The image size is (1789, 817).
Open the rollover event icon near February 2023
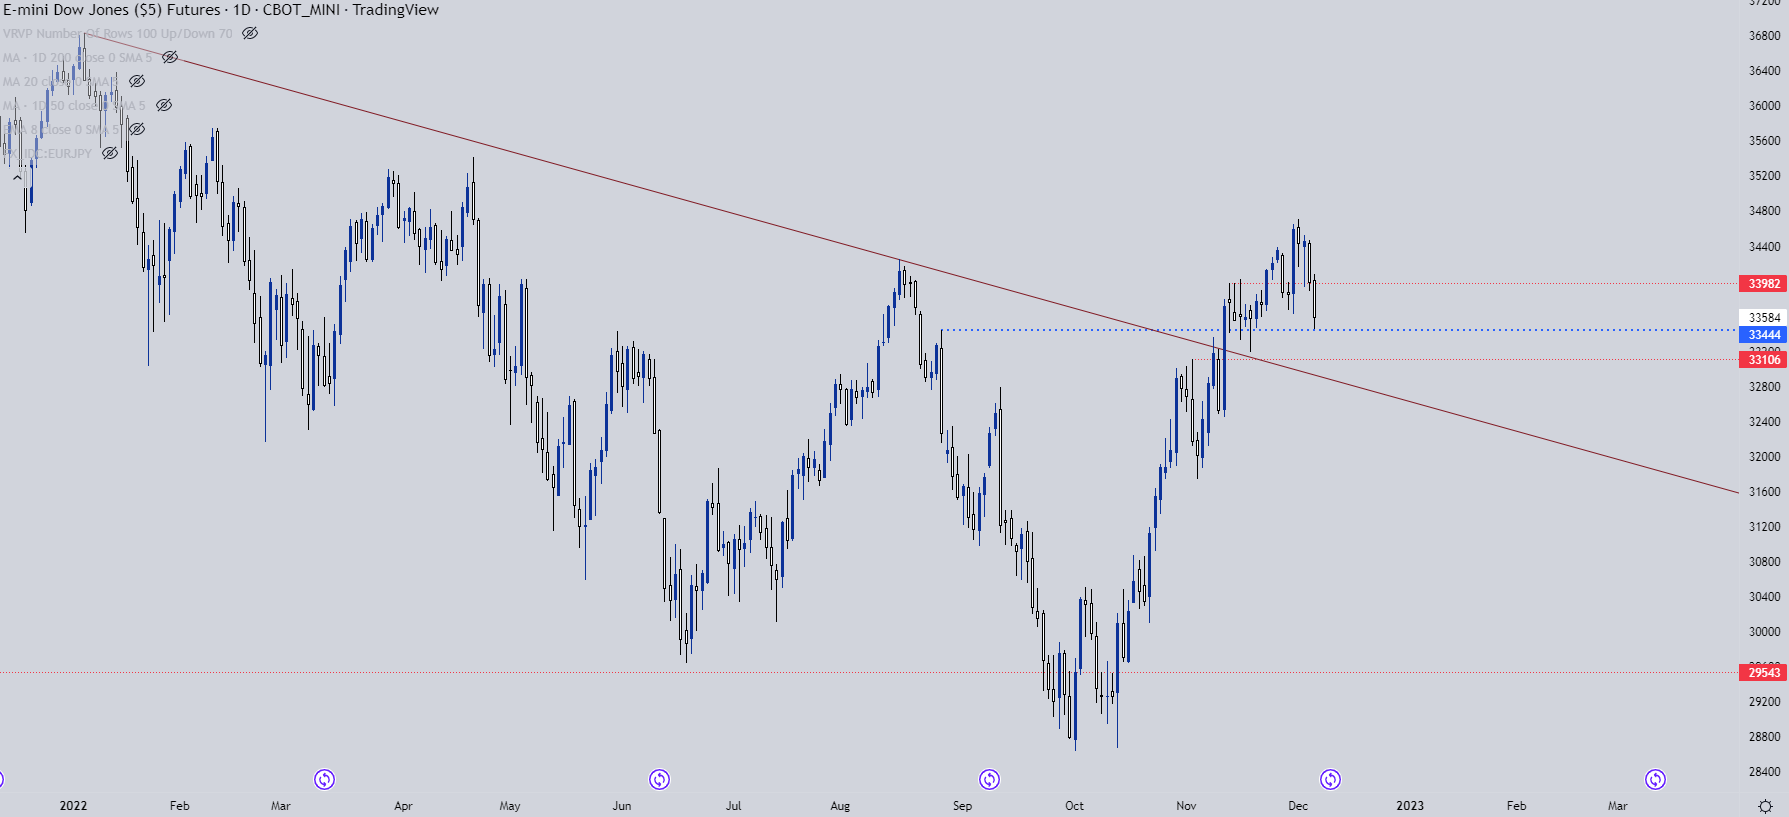(x=1655, y=779)
